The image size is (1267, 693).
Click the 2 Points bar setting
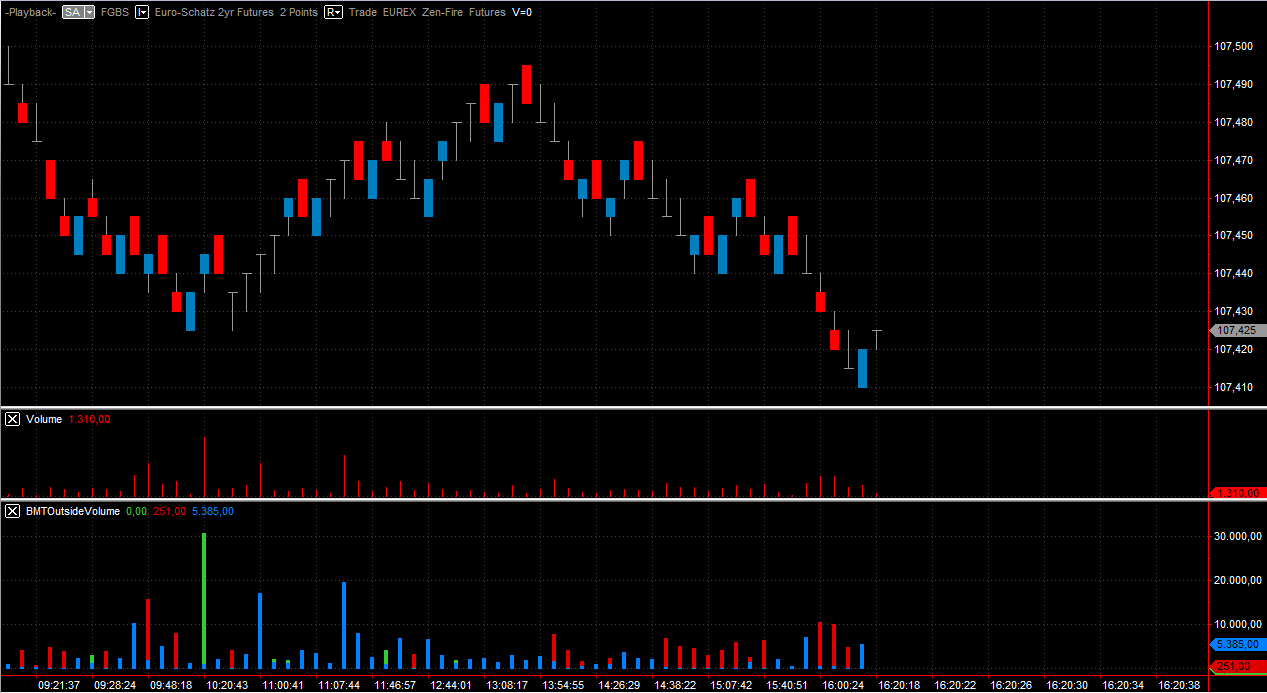click(298, 12)
